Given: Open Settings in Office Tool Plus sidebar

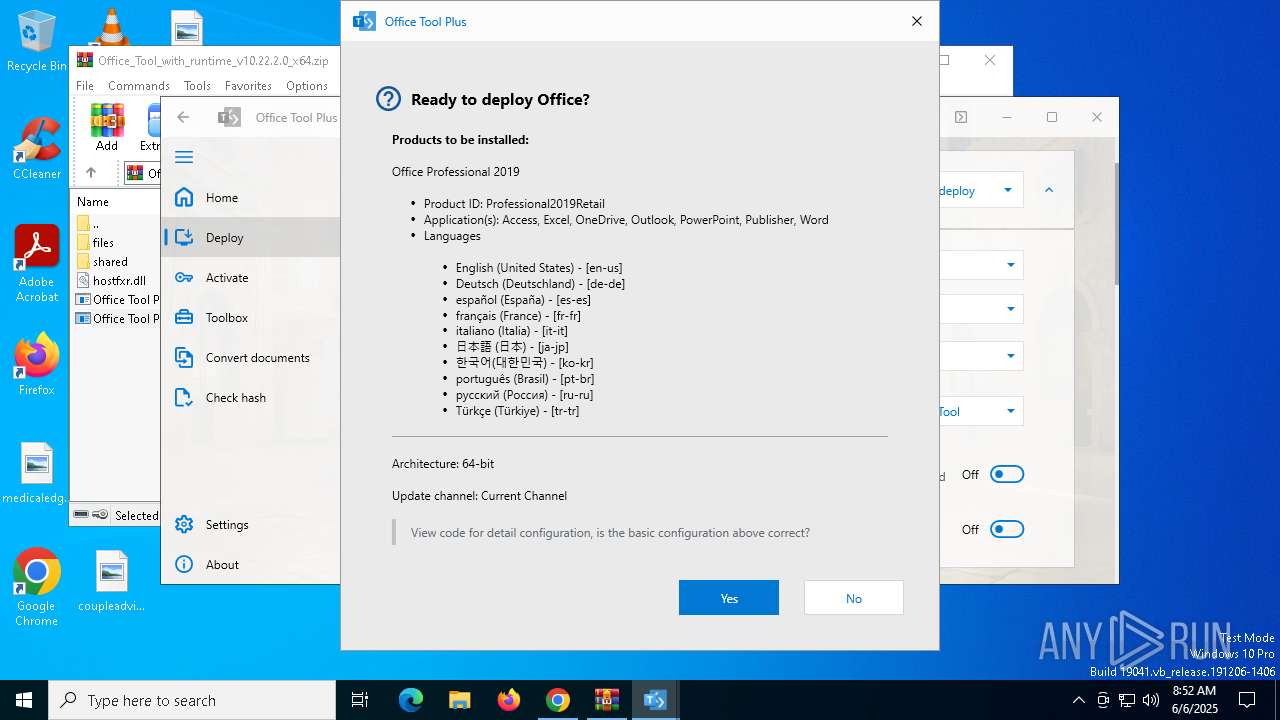Looking at the screenshot, I should coord(251,525).
